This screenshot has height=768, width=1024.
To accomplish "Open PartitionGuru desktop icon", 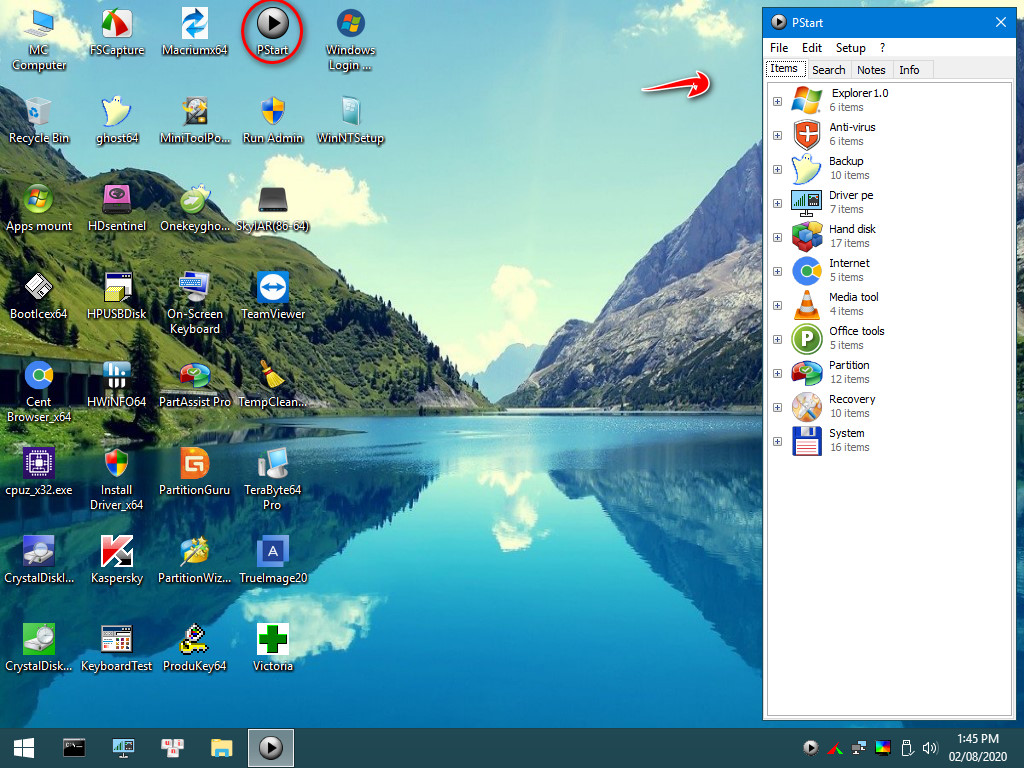I will click(x=195, y=472).
